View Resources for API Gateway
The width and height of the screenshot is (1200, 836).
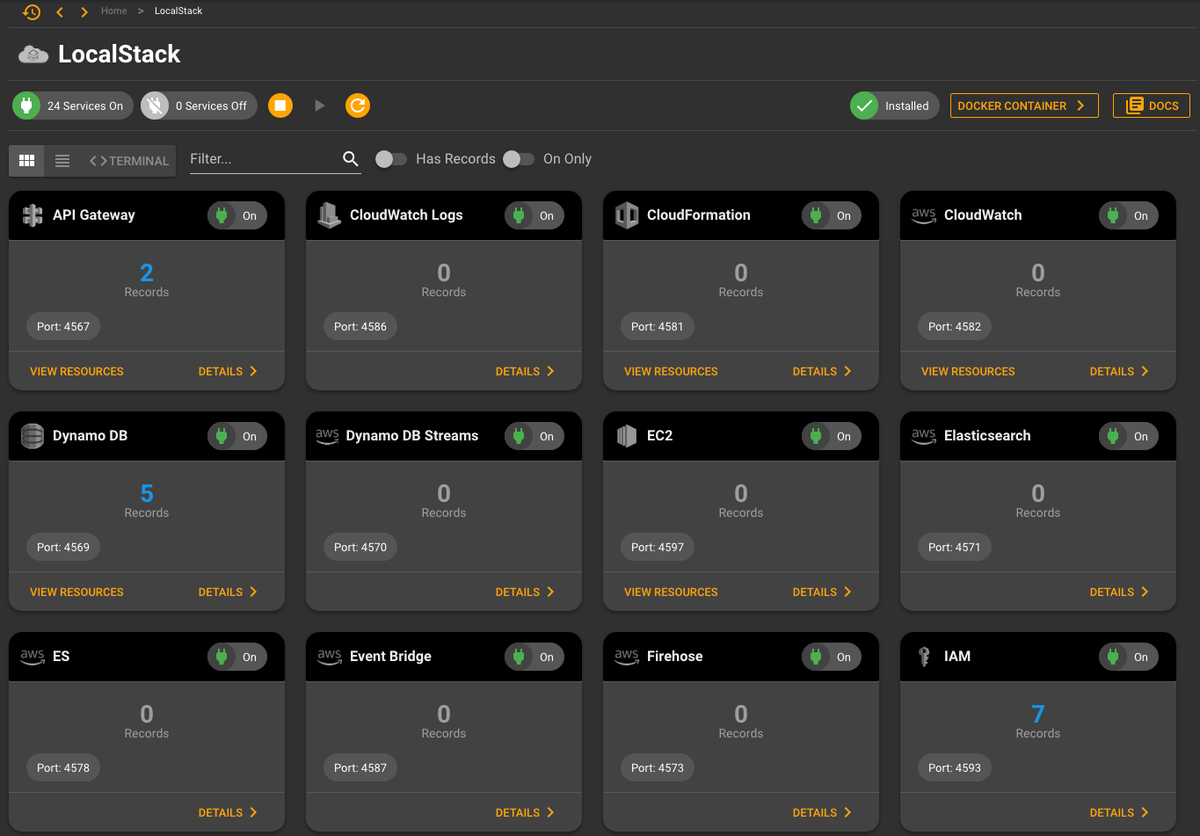(77, 371)
